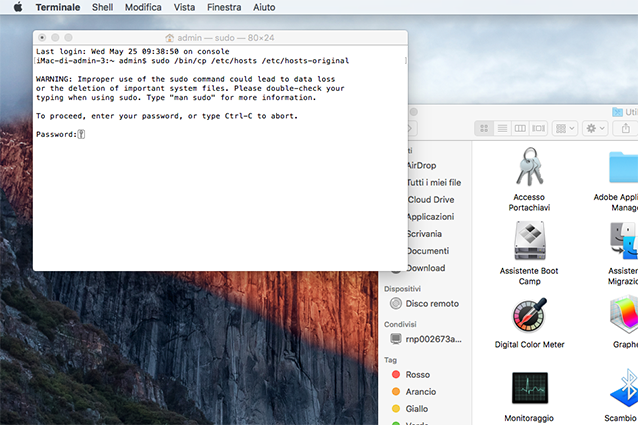Select Scrivania in Finder sidebar
638x425 pixels.
[424, 234]
